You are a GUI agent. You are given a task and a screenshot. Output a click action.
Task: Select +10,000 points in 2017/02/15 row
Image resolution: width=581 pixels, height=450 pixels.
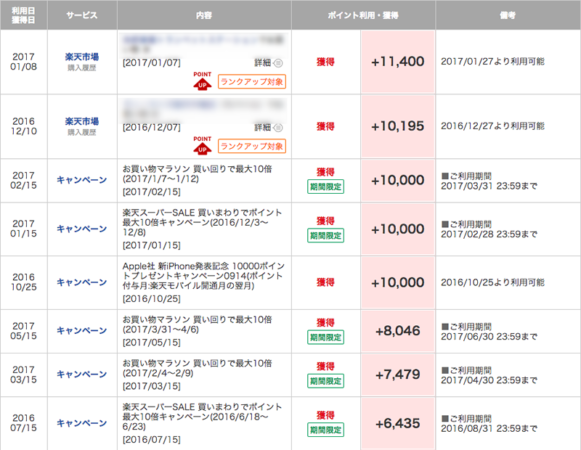[x=398, y=180]
